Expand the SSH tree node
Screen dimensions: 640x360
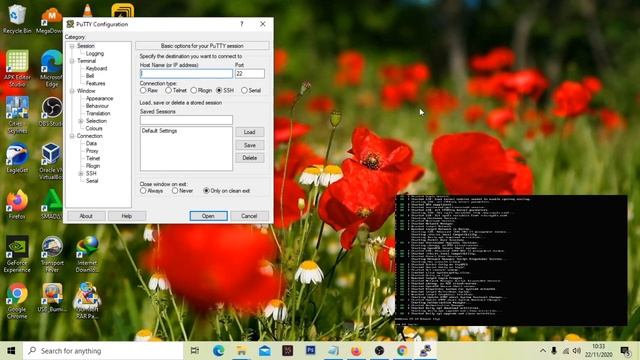click(81, 173)
